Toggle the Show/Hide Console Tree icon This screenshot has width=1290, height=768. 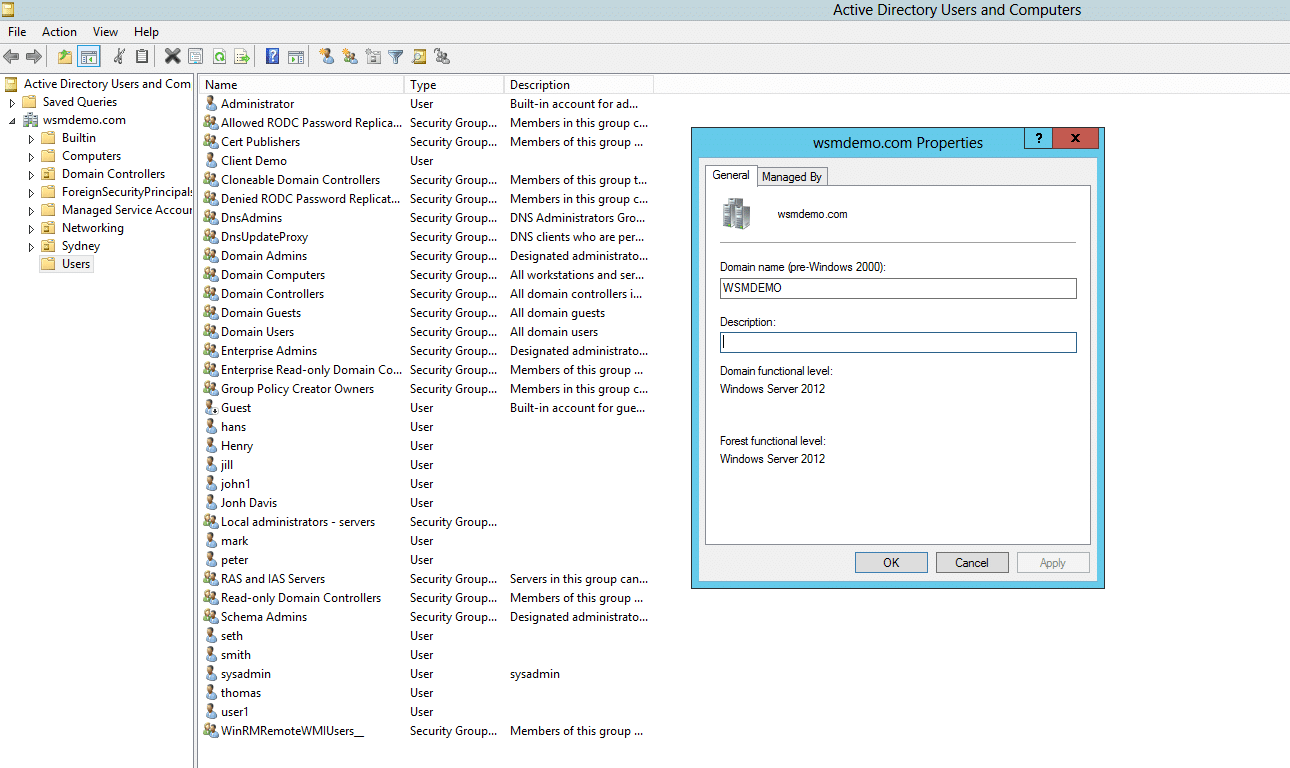[x=89, y=57]
